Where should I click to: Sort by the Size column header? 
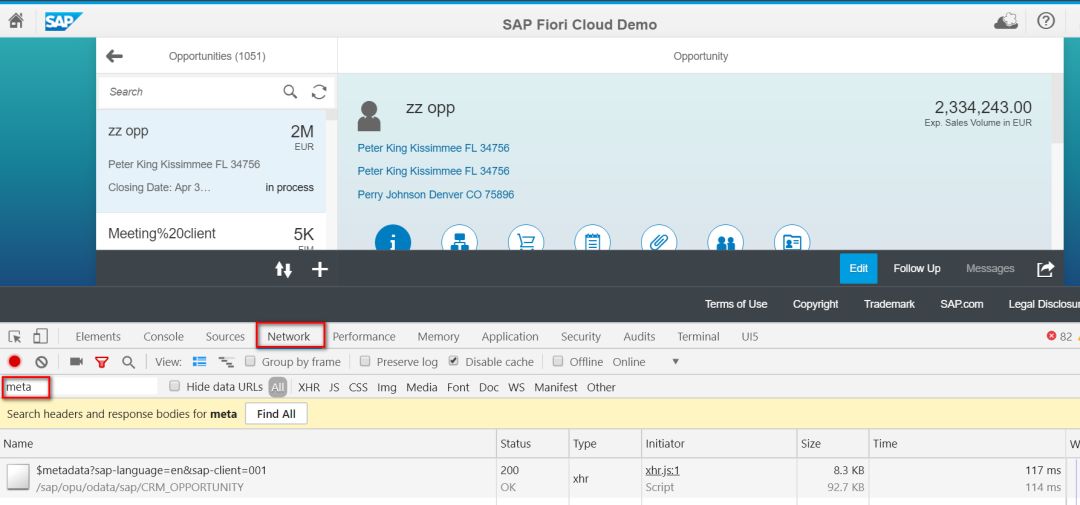833,444
